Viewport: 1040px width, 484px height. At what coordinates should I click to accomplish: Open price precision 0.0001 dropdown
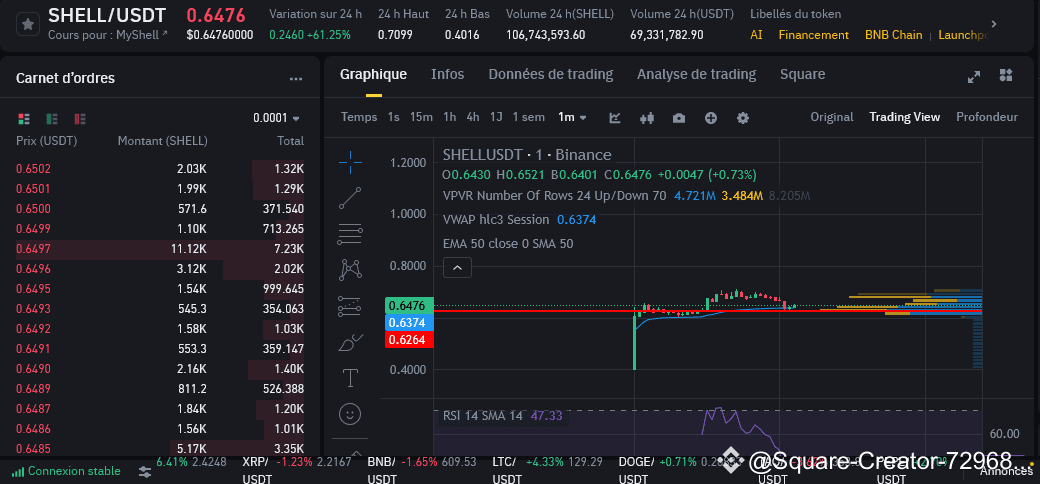(x=277, y=118)
